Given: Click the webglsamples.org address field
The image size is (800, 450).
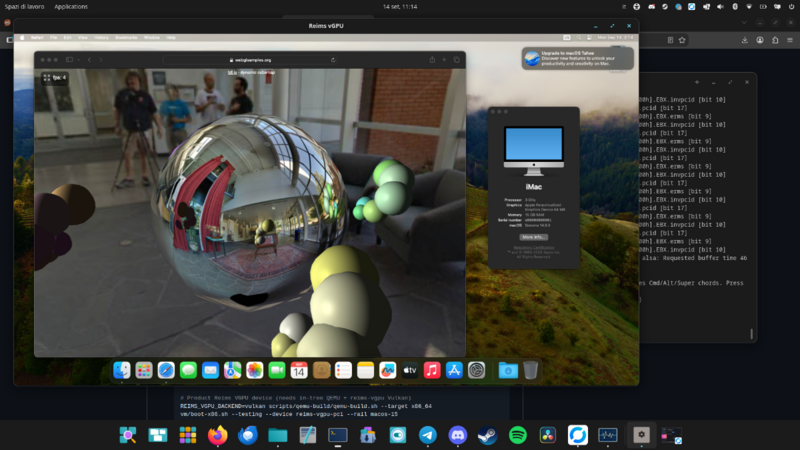Looking at the screenshot, I should (250, 60).
